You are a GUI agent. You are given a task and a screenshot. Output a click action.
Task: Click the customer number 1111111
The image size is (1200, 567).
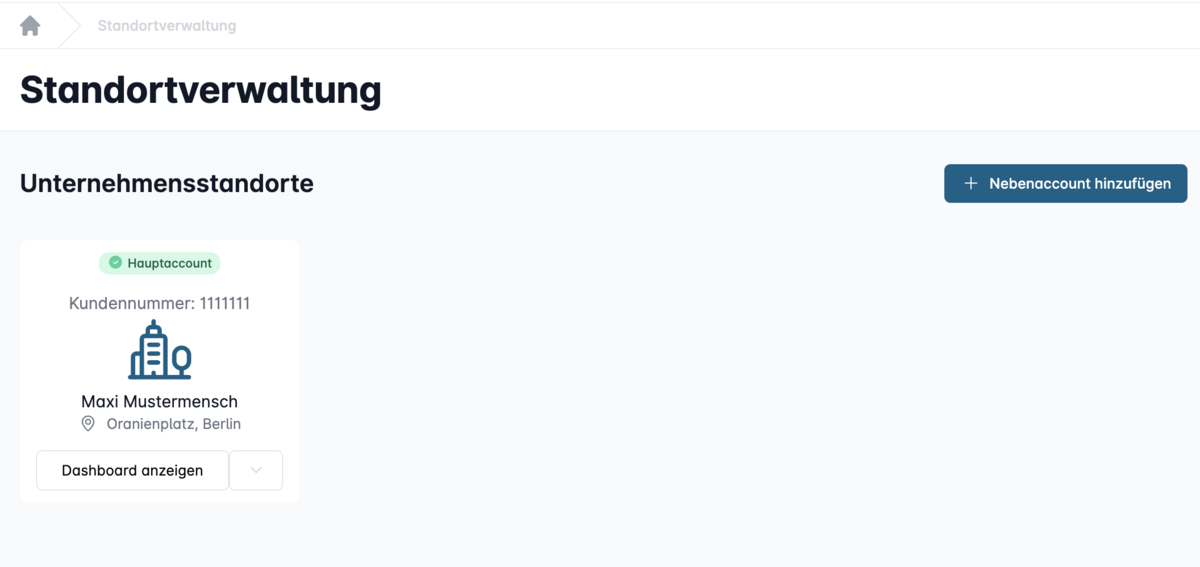pyautogui.click(x=225, y=303)
